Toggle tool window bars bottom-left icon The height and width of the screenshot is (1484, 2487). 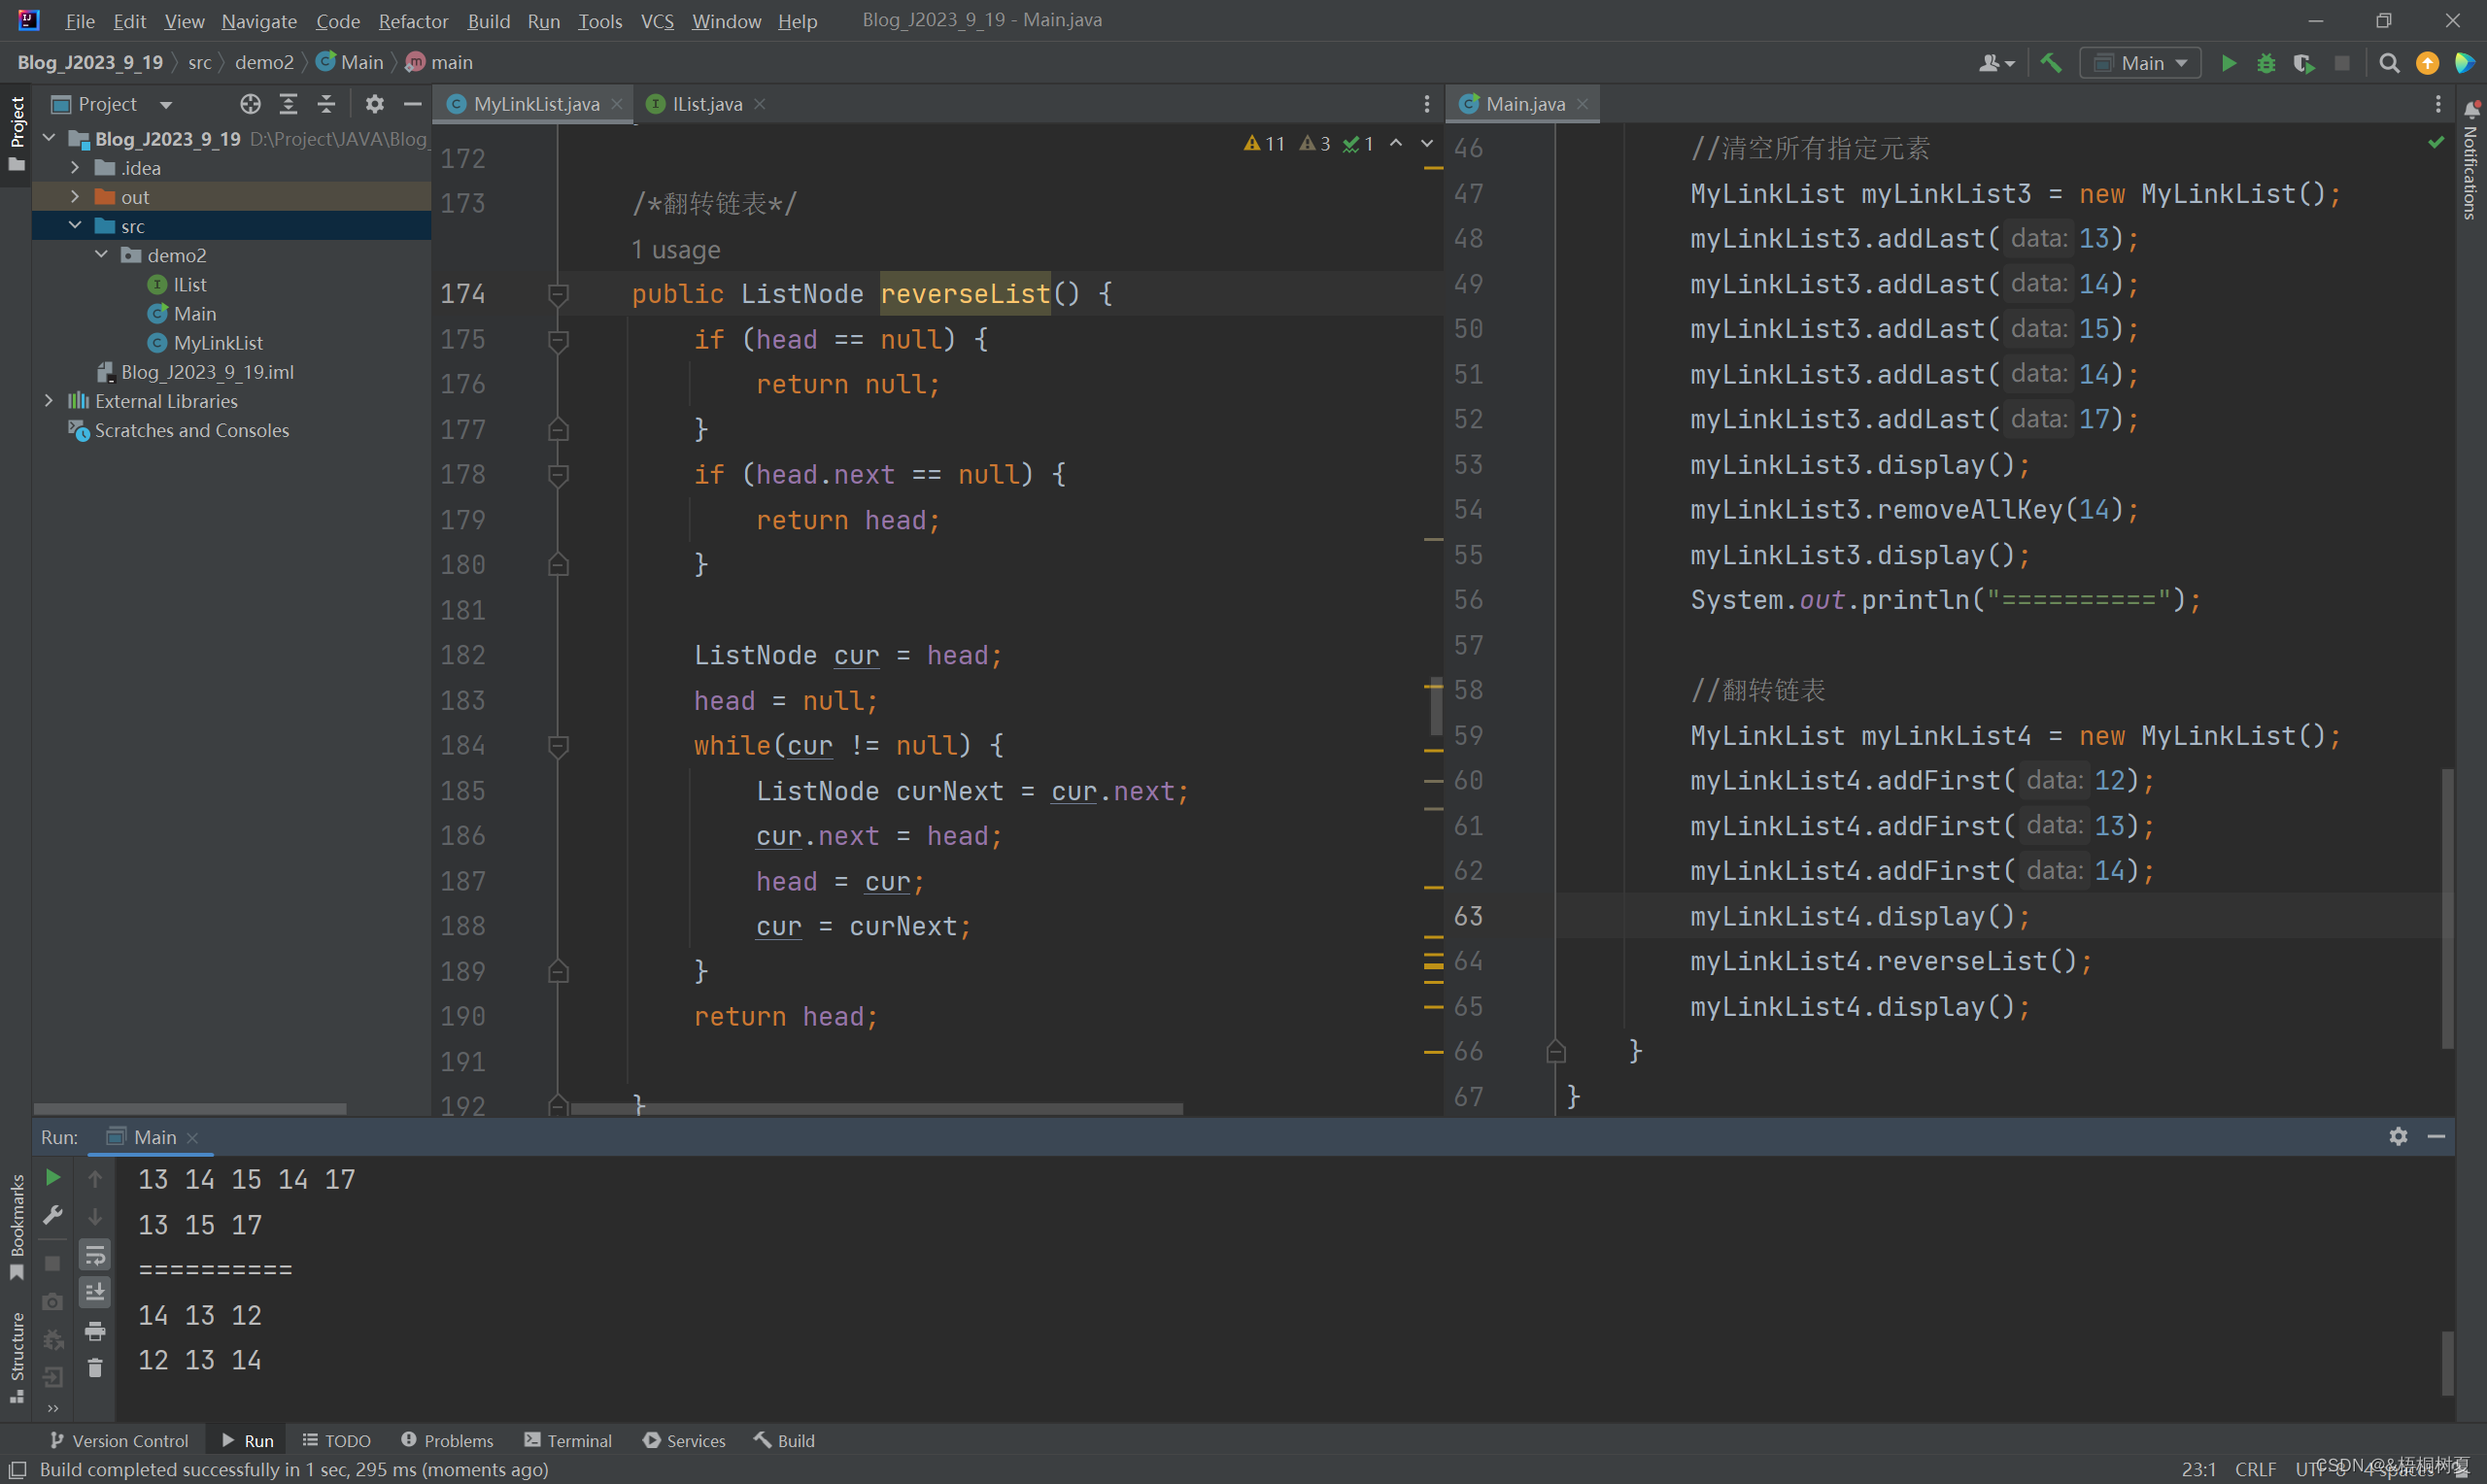(x=17, y=1469)
